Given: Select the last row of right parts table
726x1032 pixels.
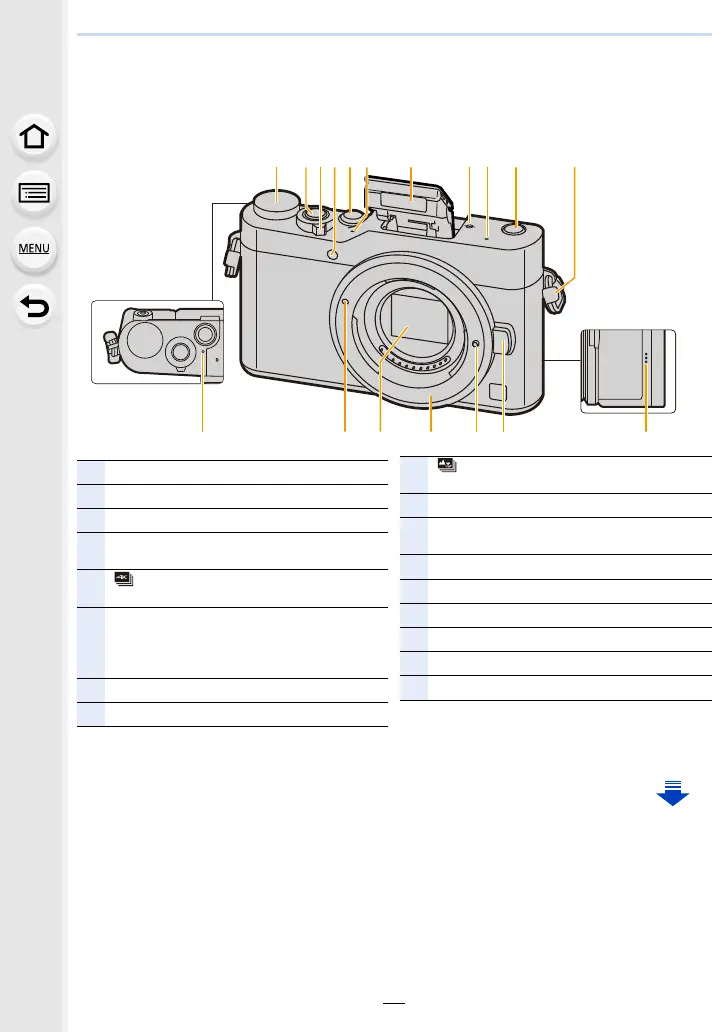Looking at the screenshot, I should click(556, 688).
